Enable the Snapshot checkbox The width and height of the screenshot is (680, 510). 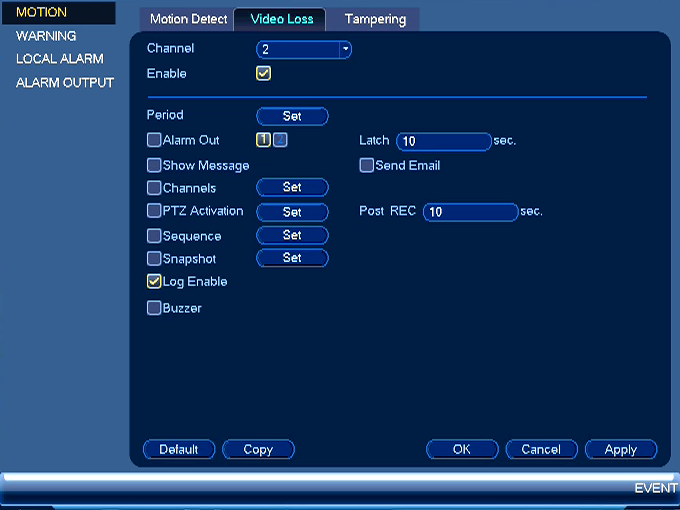(154, 259)
